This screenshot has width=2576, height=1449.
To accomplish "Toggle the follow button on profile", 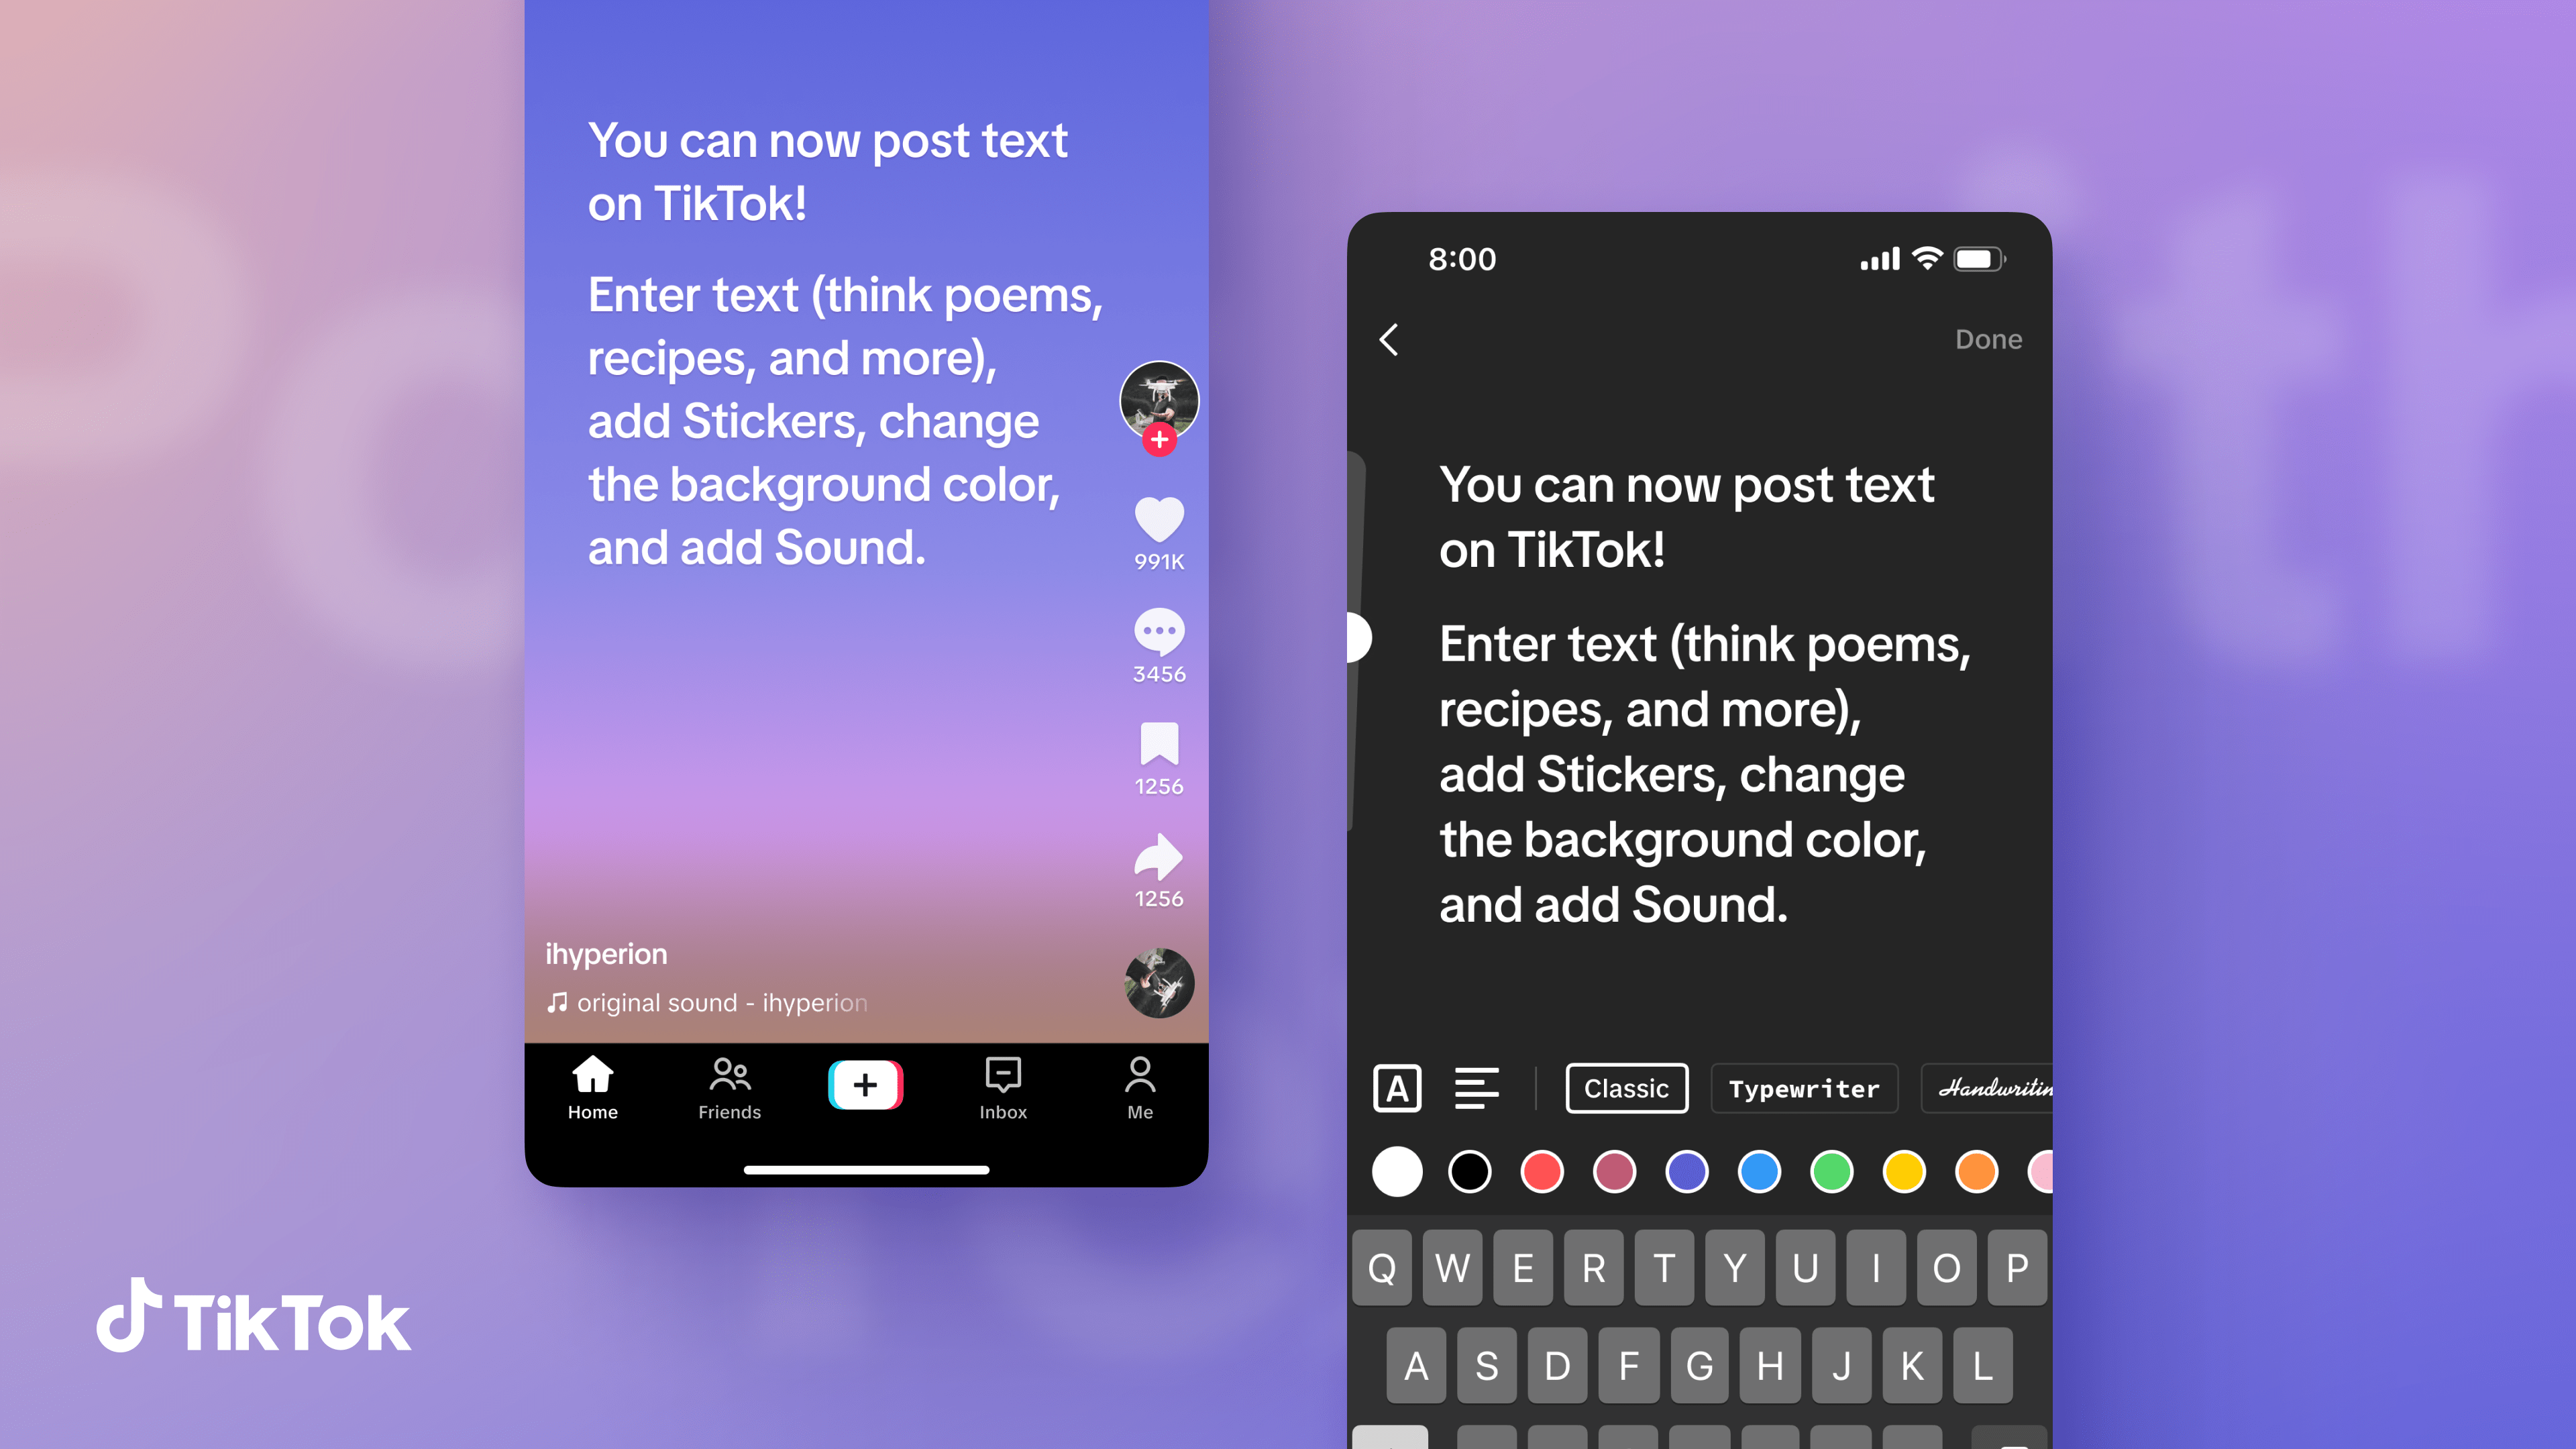I will click(1157, 441).
